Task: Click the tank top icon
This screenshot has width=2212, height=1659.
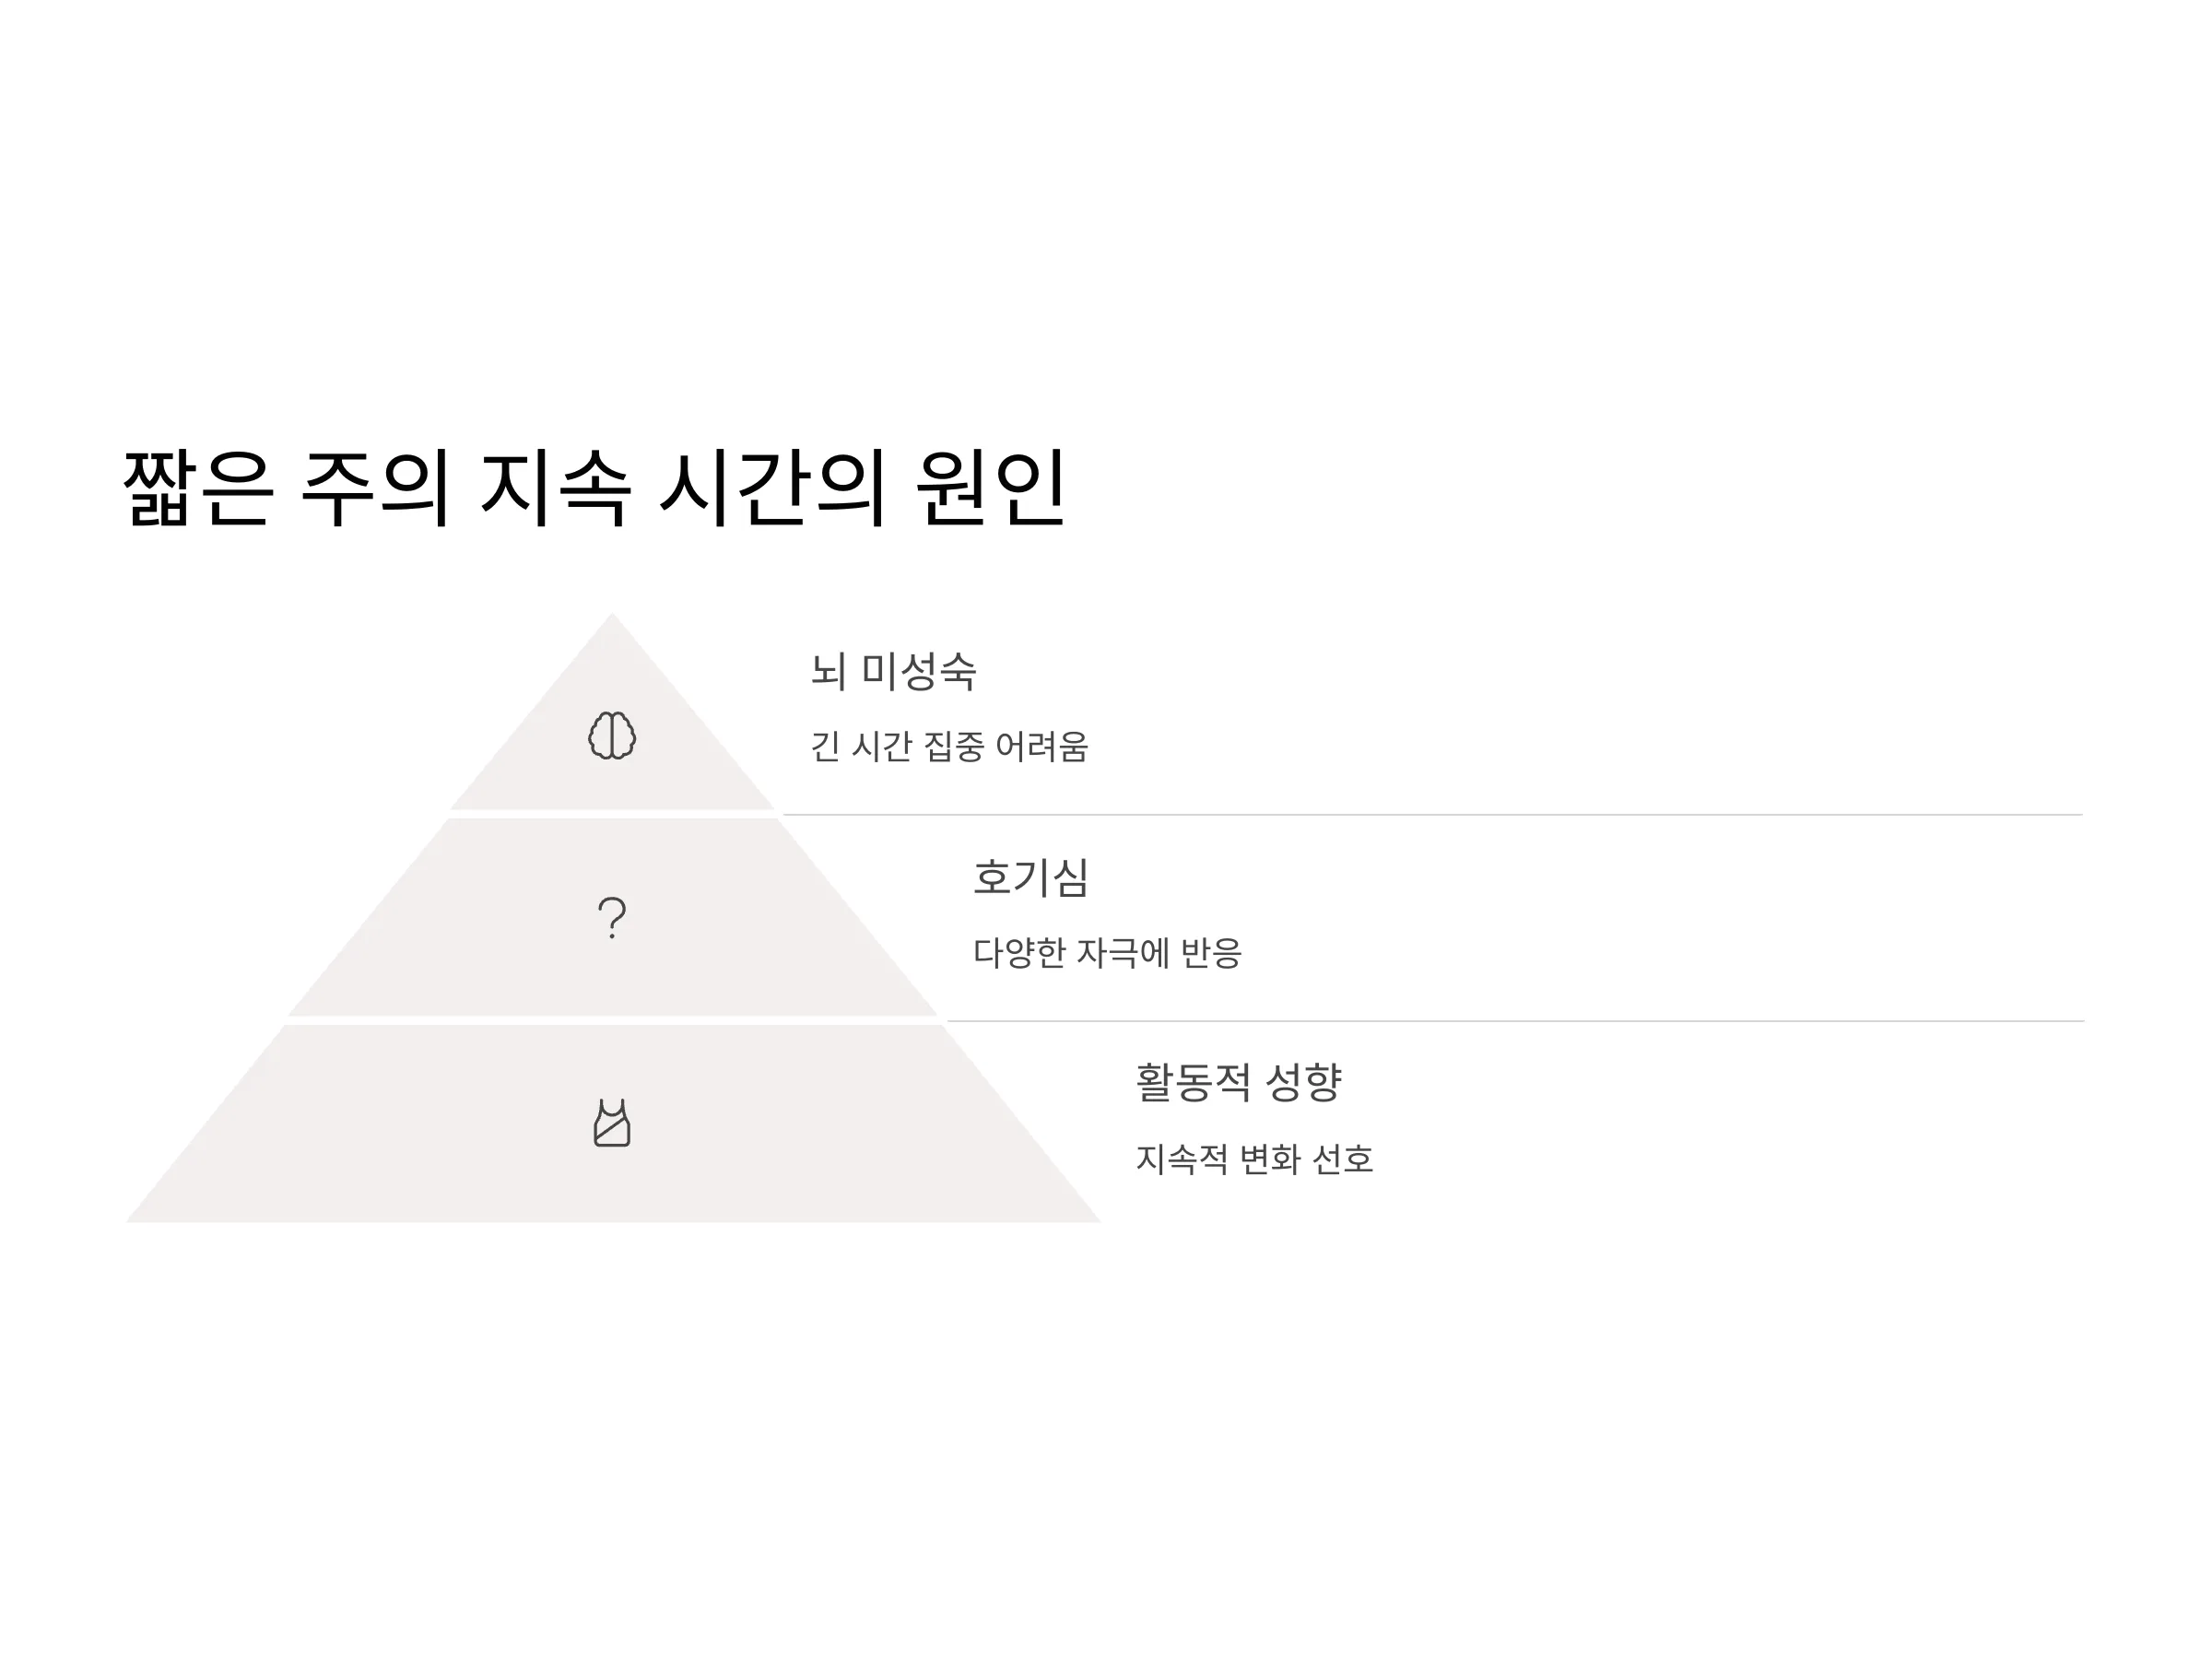Action: [x=611, y=1123]
